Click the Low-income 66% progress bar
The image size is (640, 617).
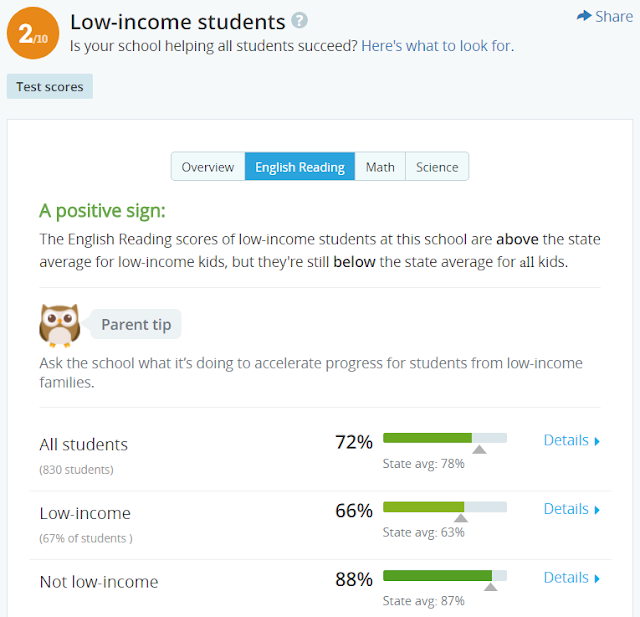(x=444, y=507)
